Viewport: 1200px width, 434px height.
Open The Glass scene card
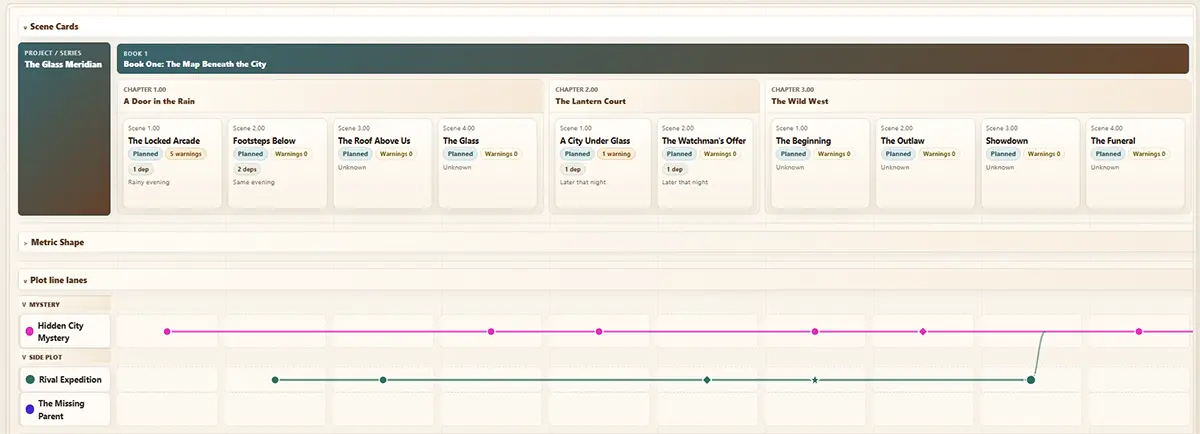pyautogui.click(x=487, y=163)
